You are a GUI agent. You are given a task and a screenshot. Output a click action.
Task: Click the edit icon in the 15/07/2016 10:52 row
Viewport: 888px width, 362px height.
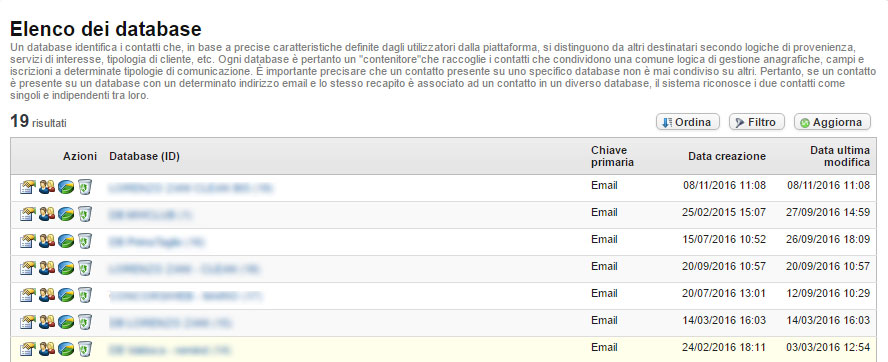tap(27, 241)
